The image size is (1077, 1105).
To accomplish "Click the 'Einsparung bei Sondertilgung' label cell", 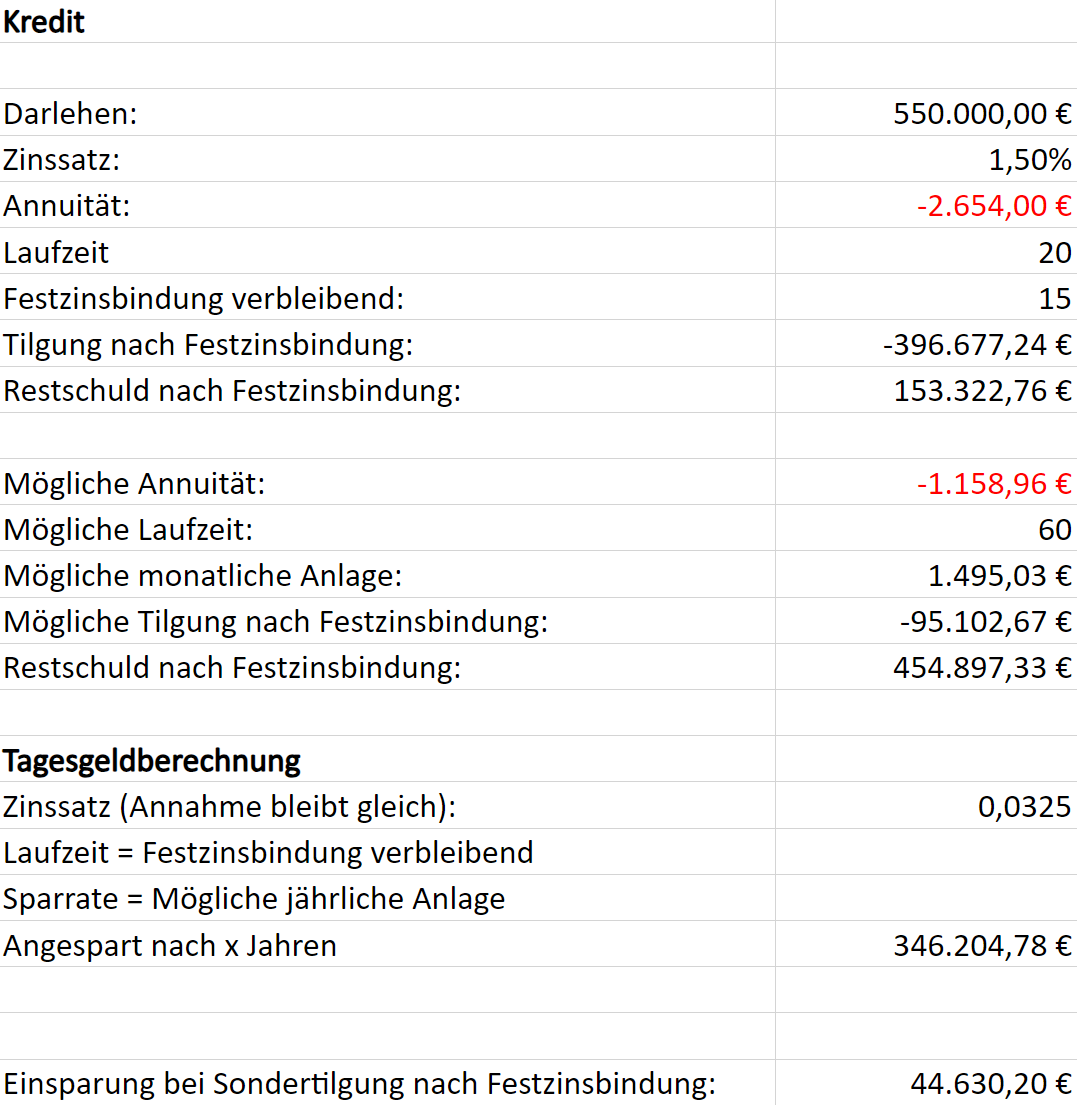I will [360, 1084].
